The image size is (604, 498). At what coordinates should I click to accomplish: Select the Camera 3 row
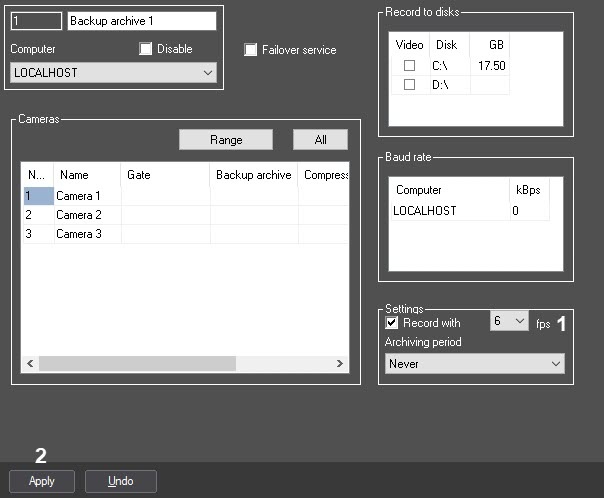point(186,234)
